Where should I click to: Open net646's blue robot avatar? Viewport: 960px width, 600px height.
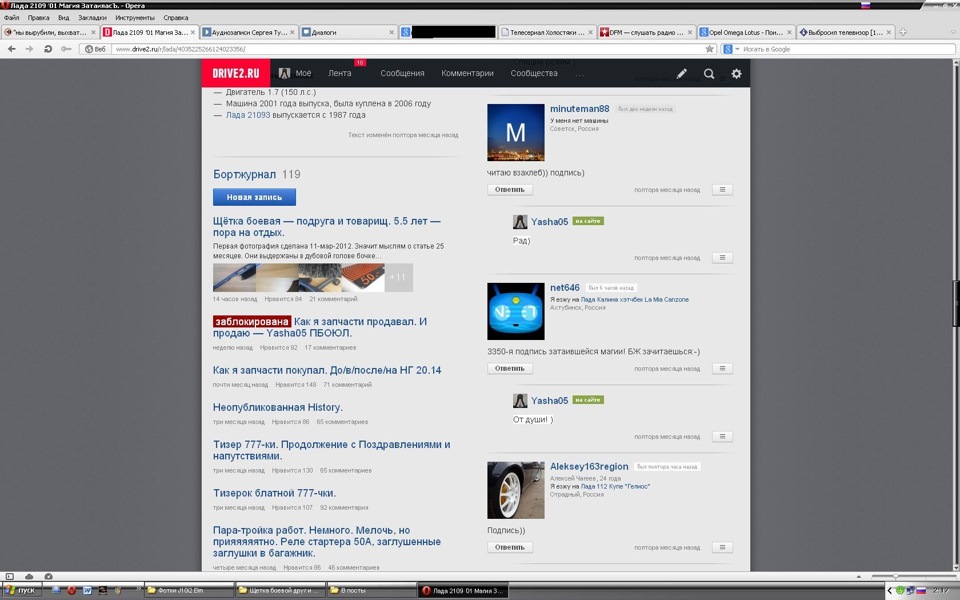pos(516,311)
